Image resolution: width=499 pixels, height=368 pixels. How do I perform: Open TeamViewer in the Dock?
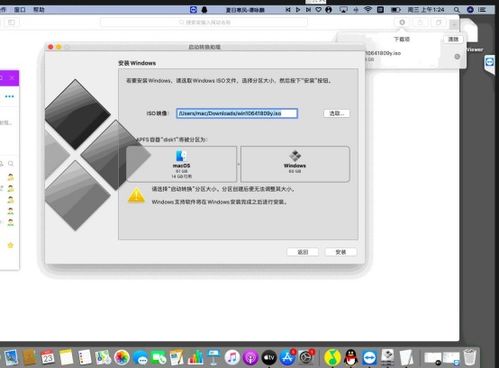pos(369,358)
